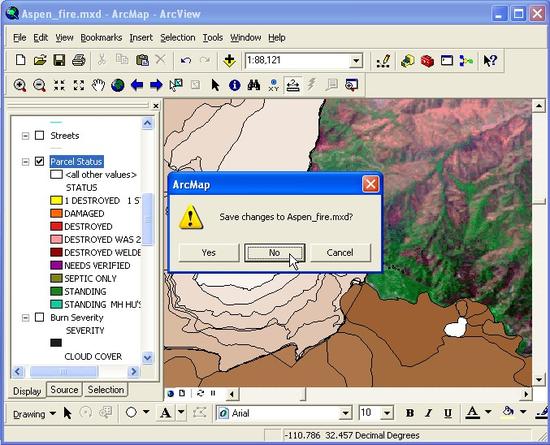The height and width of the screenshot is (445, 550).
Task: Enable the Streets layer checkbox
Action: point(40,135)
